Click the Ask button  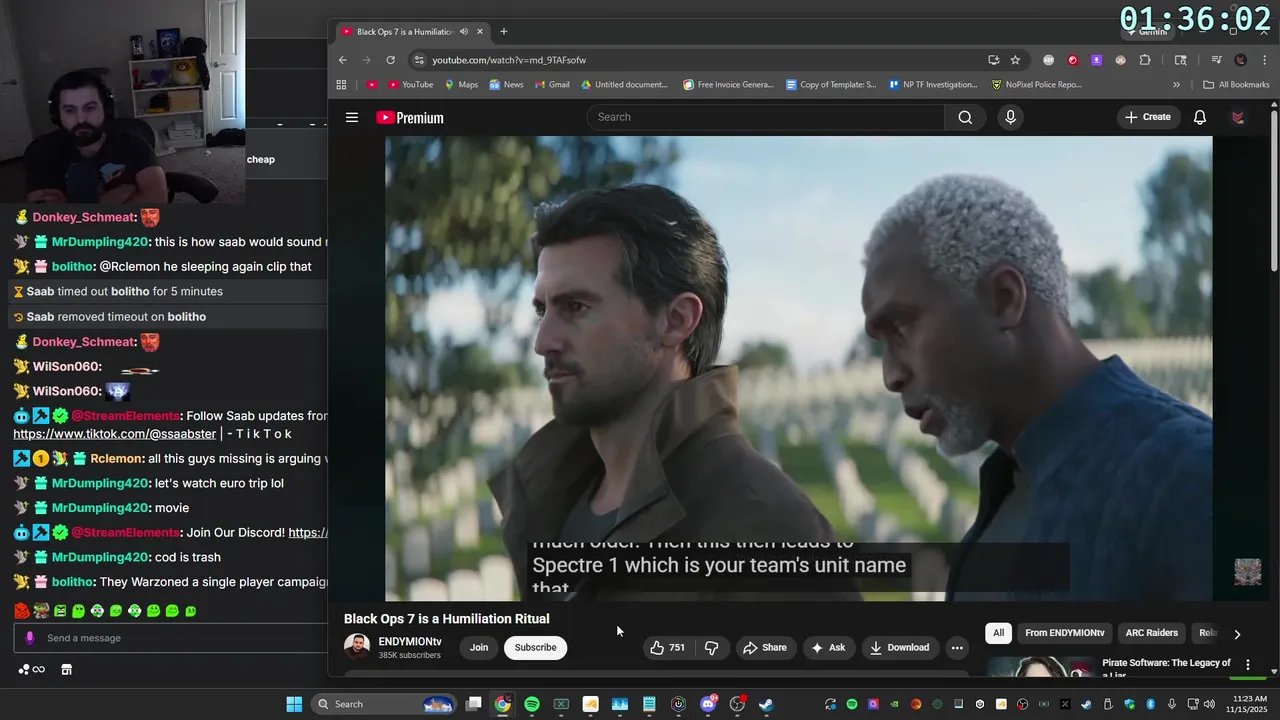[828, 647]
